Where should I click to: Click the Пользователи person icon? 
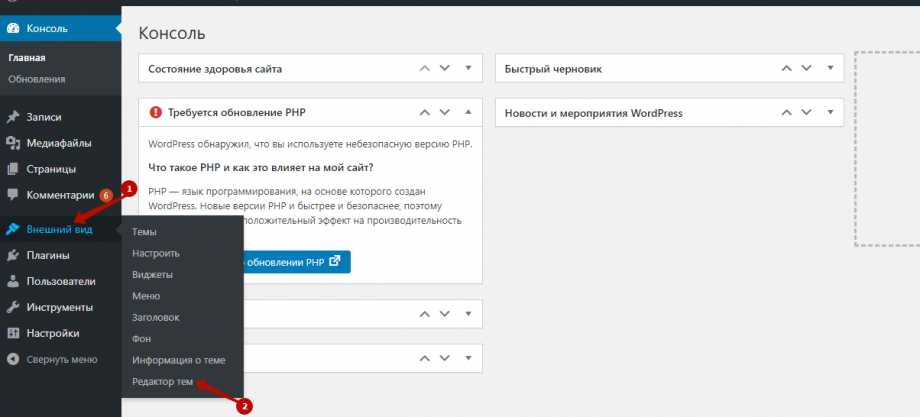coord(13,281)
